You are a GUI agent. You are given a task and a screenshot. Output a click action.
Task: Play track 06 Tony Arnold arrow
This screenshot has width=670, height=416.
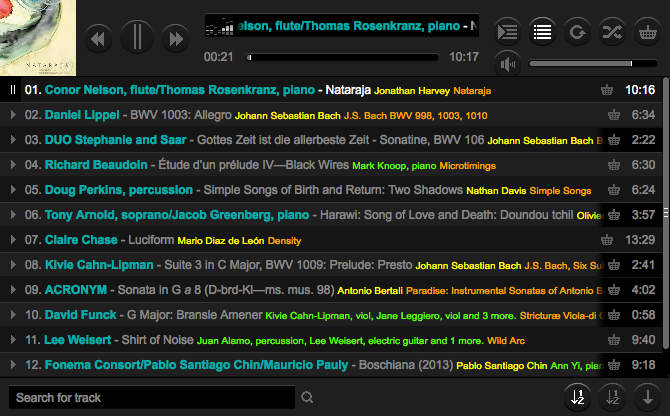click(13, 214)
